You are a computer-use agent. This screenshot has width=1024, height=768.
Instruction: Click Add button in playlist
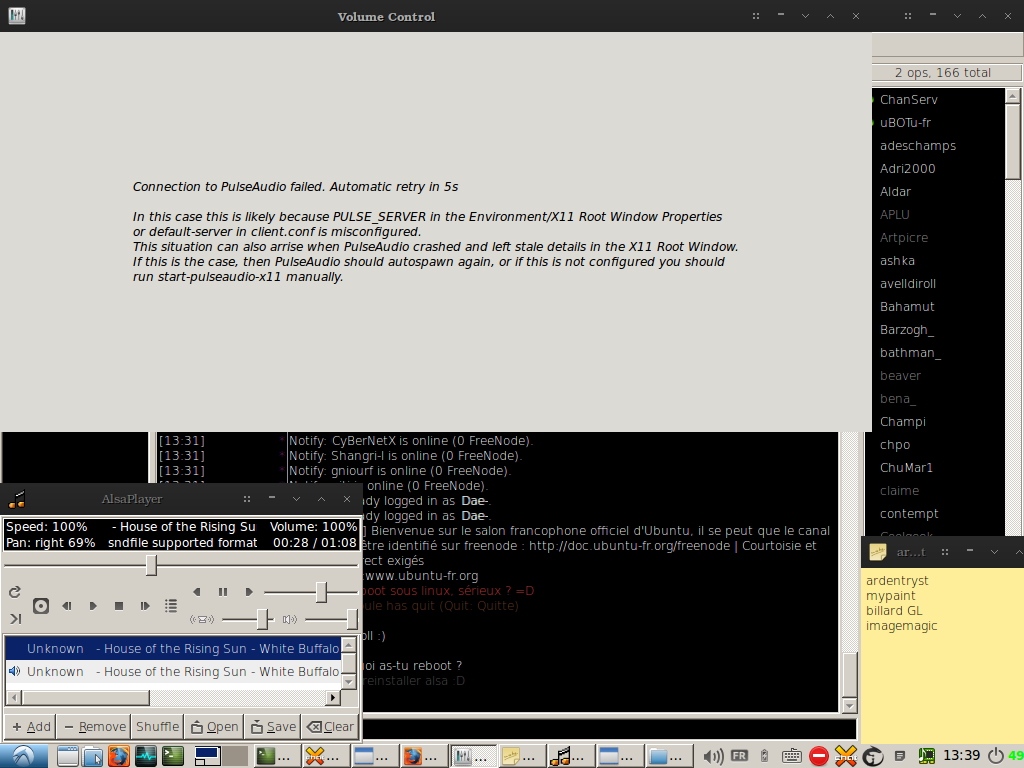(x=31, y=727)
